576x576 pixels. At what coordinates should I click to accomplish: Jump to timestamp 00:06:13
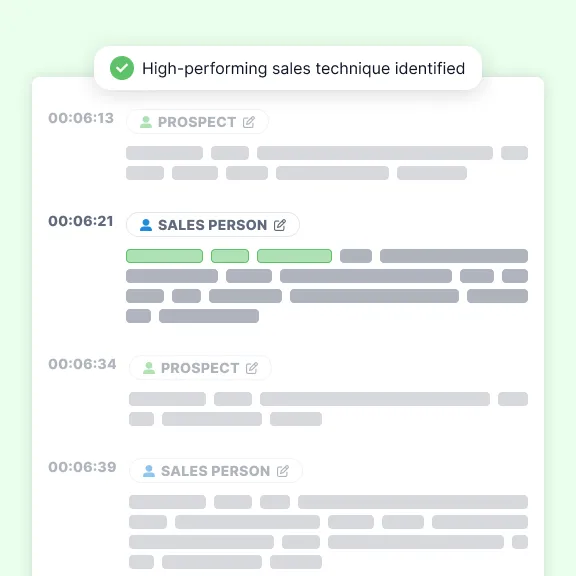(81, 118)
